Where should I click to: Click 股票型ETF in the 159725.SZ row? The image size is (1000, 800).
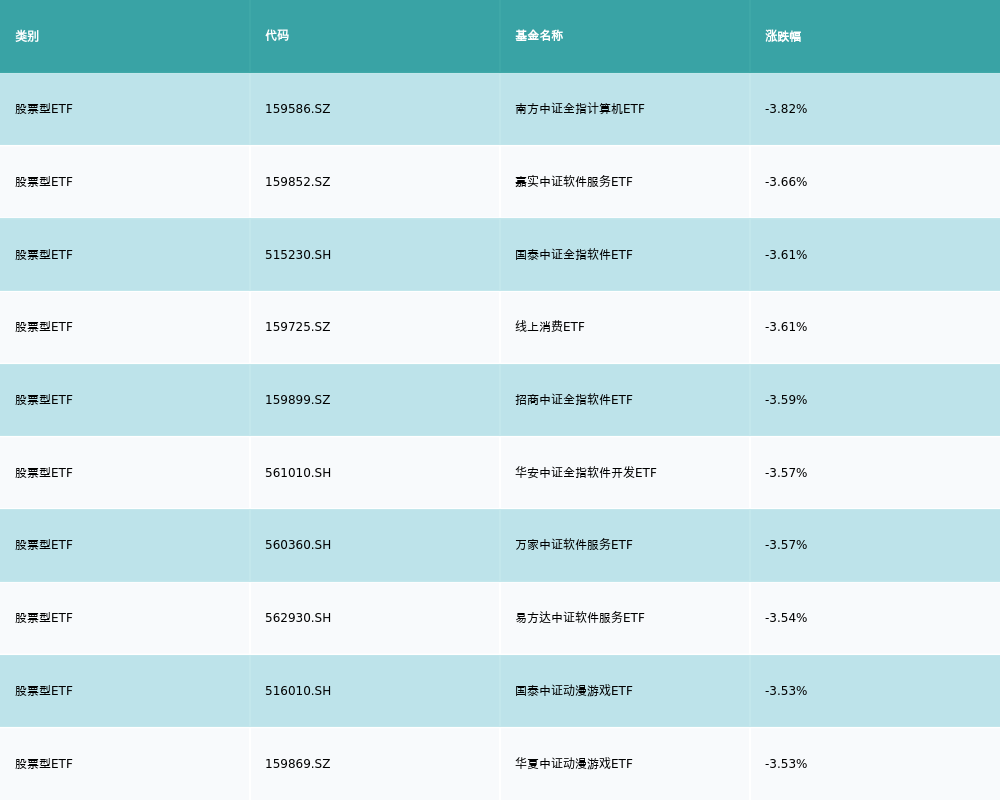(x=44, y=327)
